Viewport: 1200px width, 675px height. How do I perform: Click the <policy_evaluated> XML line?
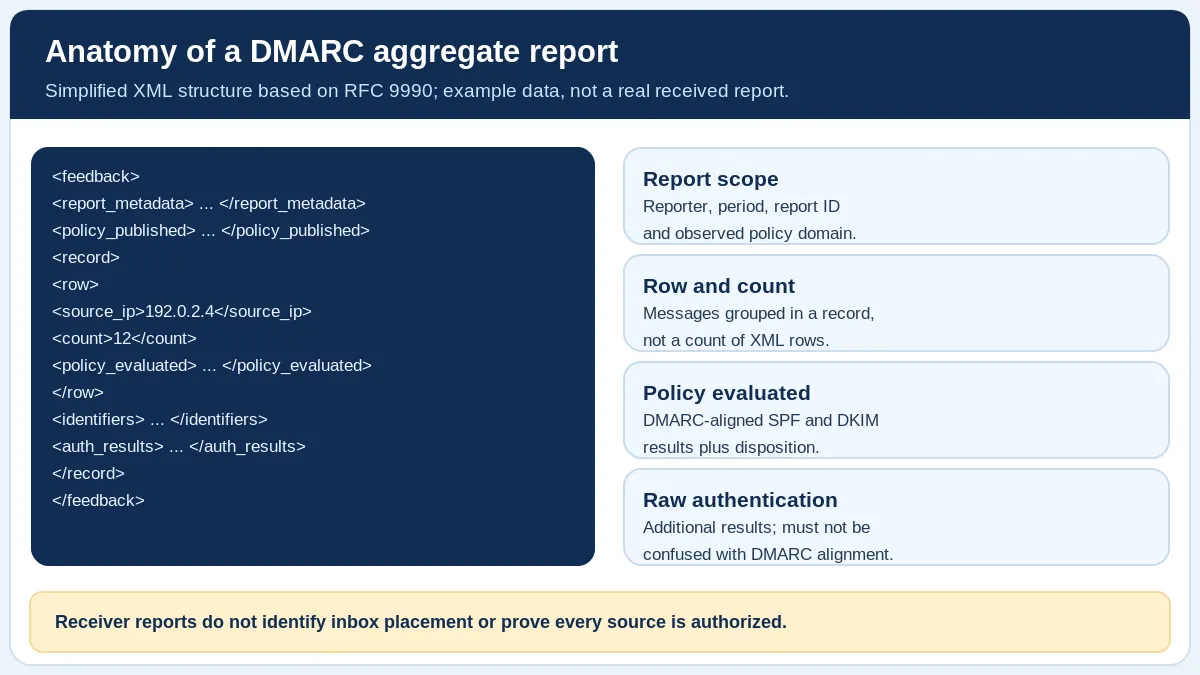pyautogui.click(x=212, y=366)
